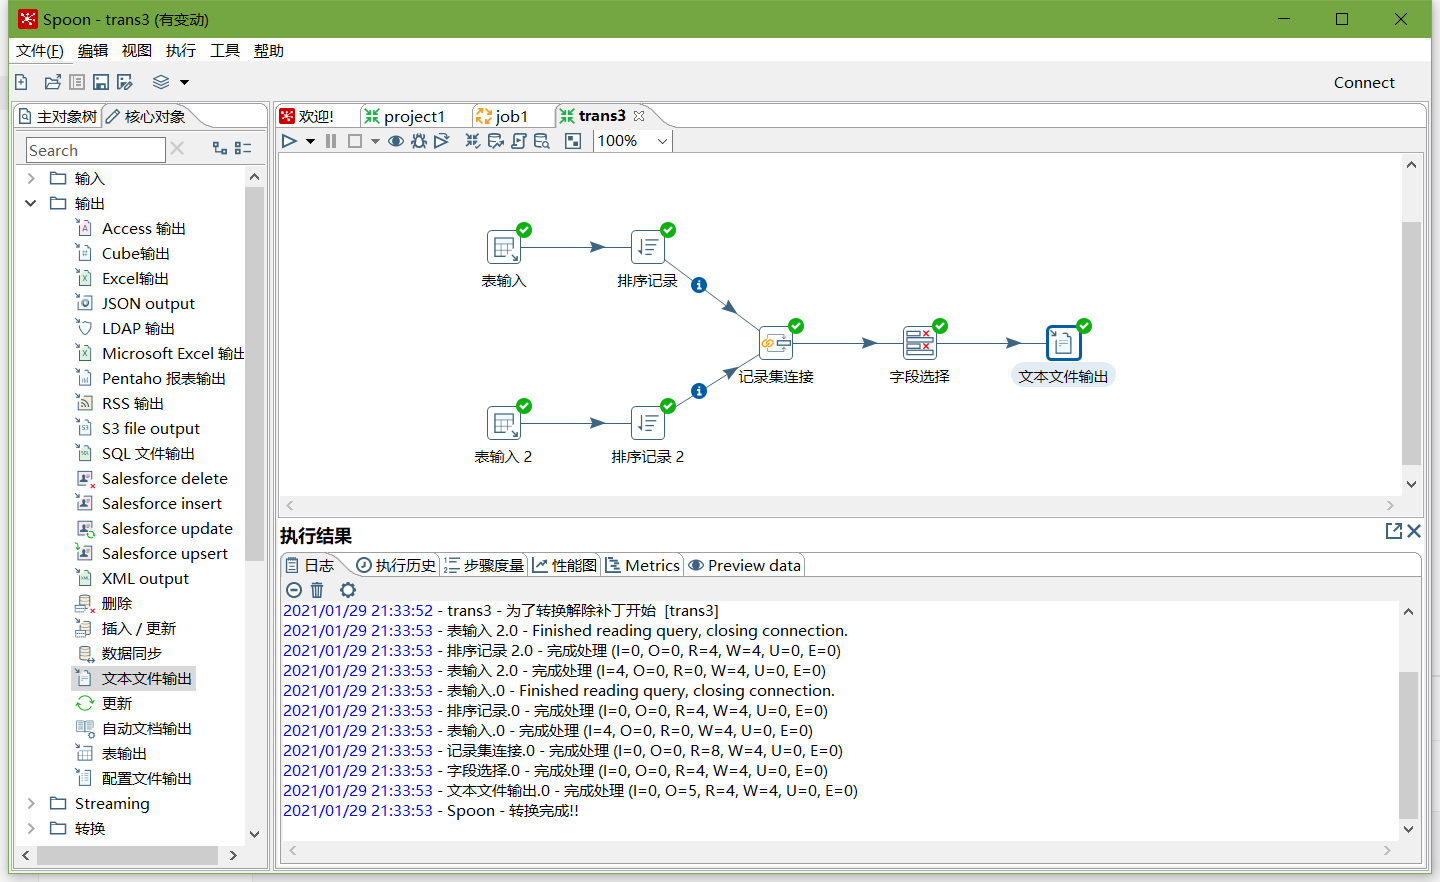The image size is (1440, 882).
Task: Click the Preview transformation eye icon
Action: pos(396,141)
